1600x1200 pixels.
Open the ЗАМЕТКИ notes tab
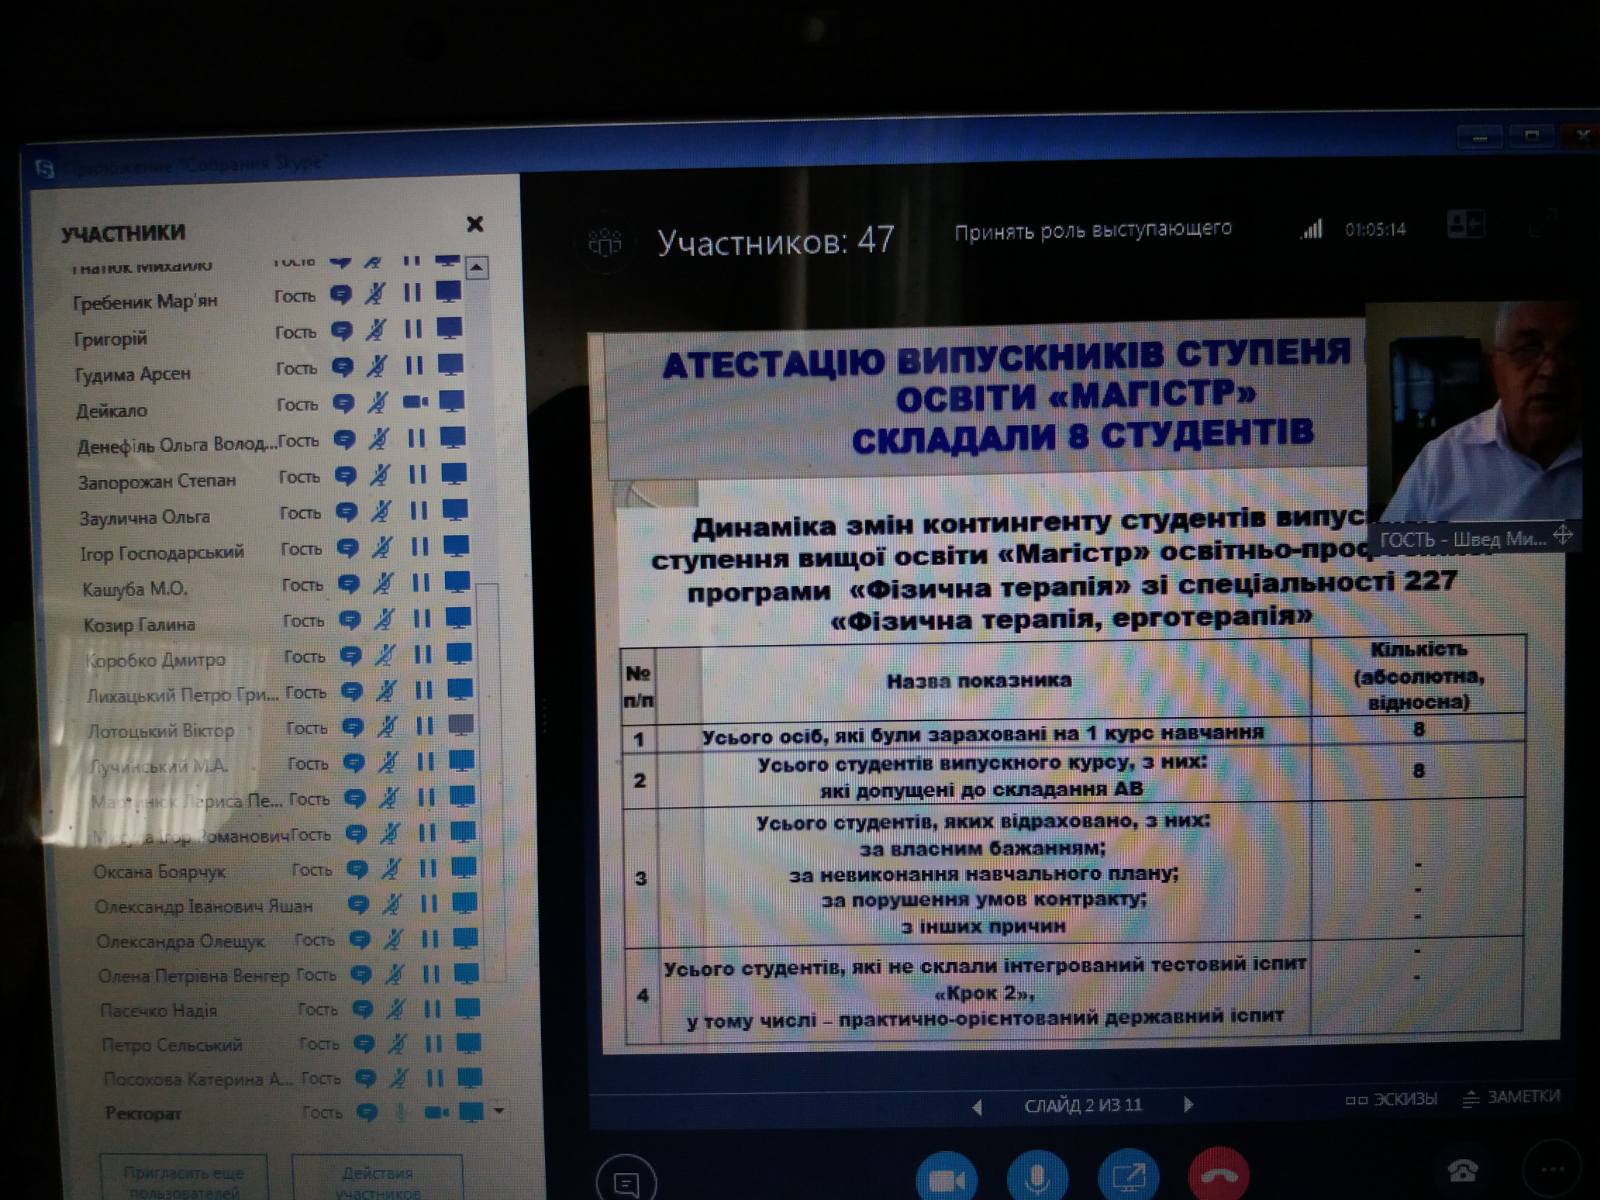(x=1511, y=1097)
